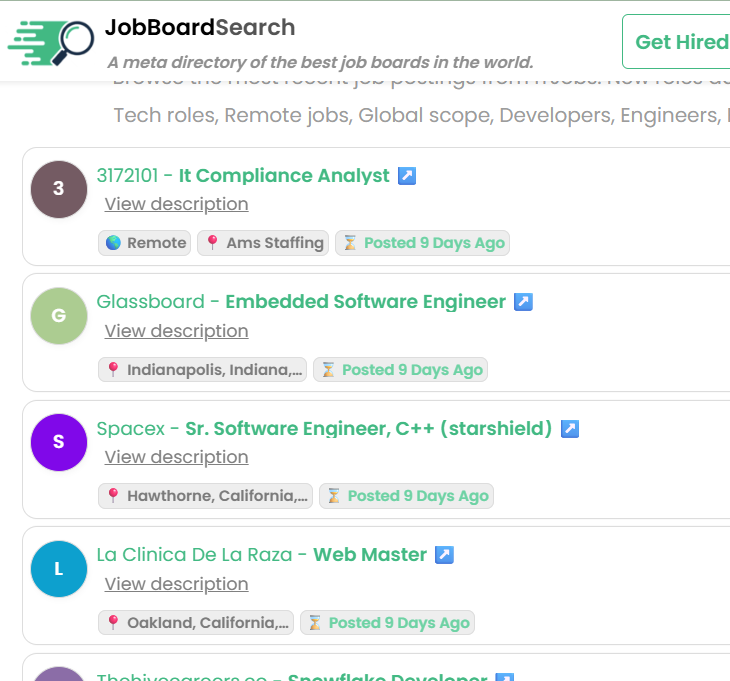Open external link icon for Web Master
Image resolution: width=730 pixels, height=681 pixels.
pyautogui.click(x=444, y=555)
